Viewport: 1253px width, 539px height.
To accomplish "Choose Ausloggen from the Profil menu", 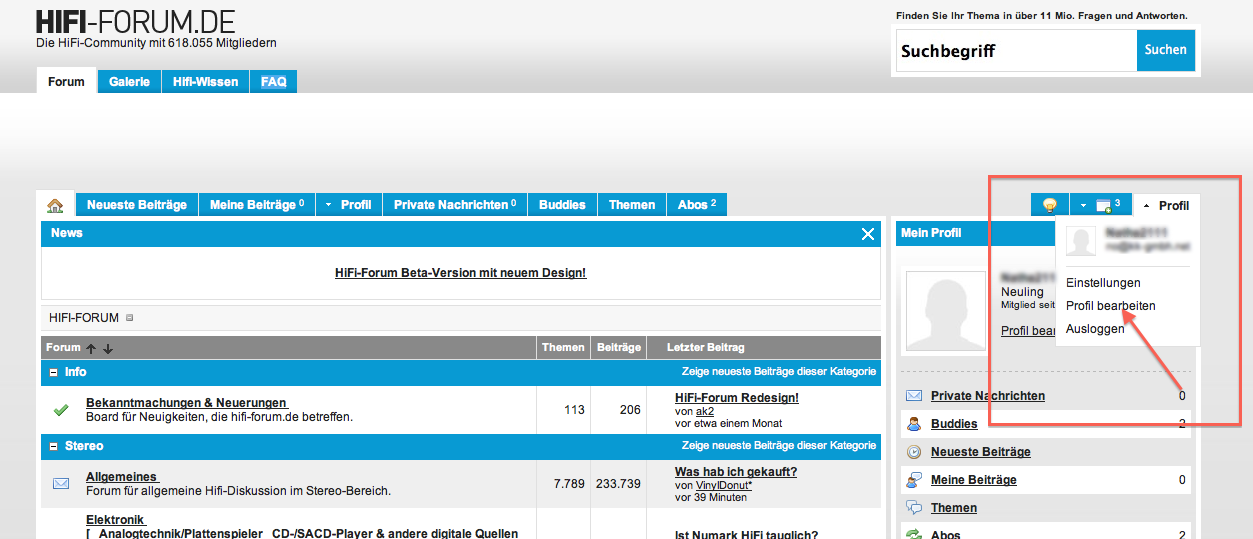I will [x=1095, y=329].
